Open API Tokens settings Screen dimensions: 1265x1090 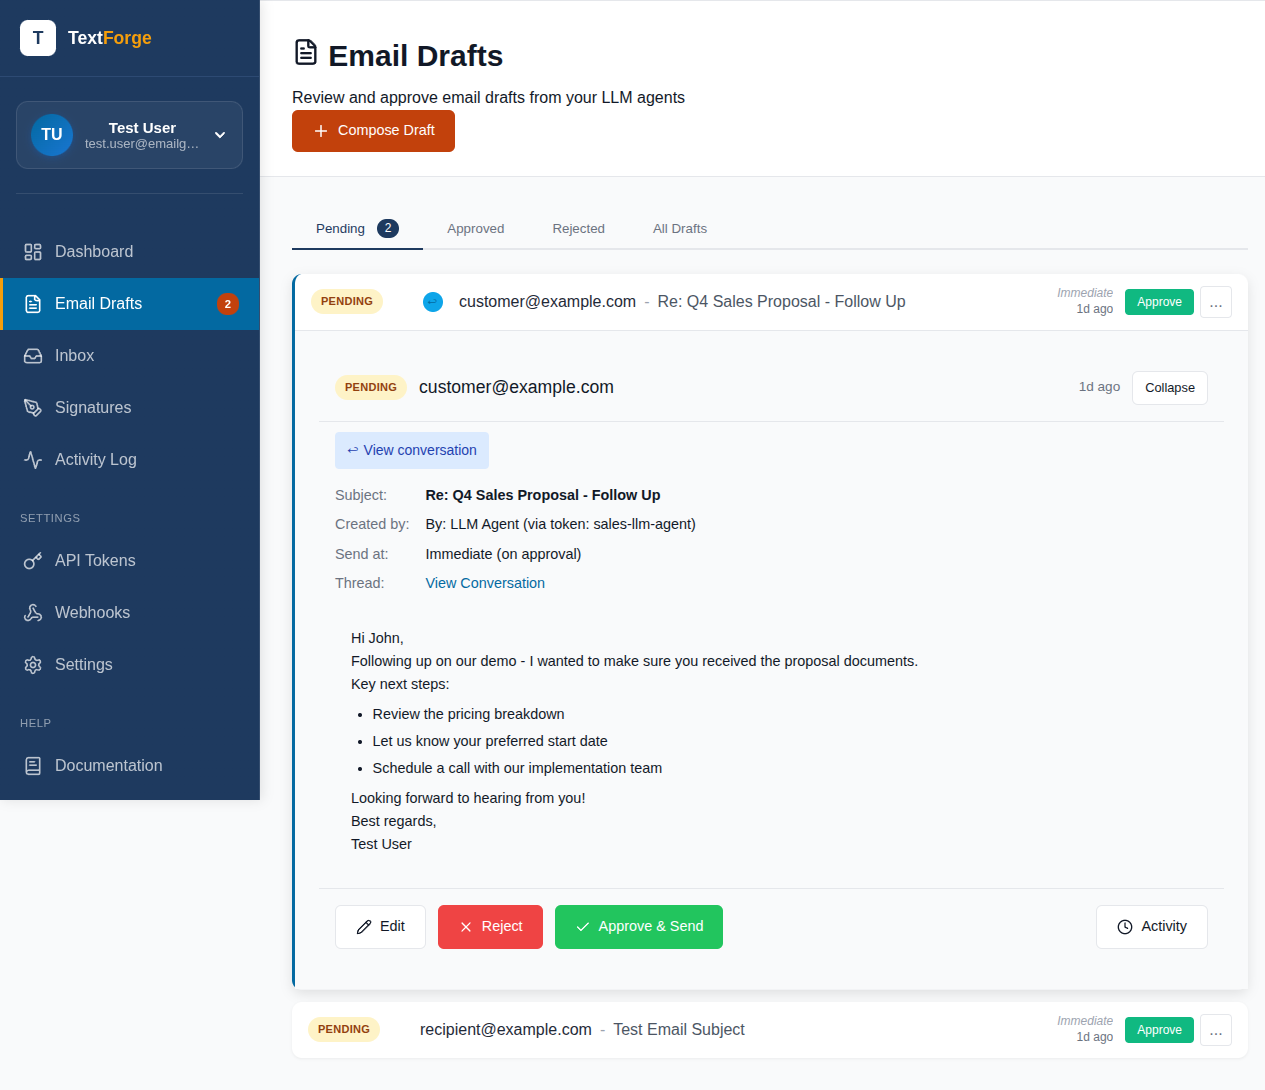tap(130, 561)
